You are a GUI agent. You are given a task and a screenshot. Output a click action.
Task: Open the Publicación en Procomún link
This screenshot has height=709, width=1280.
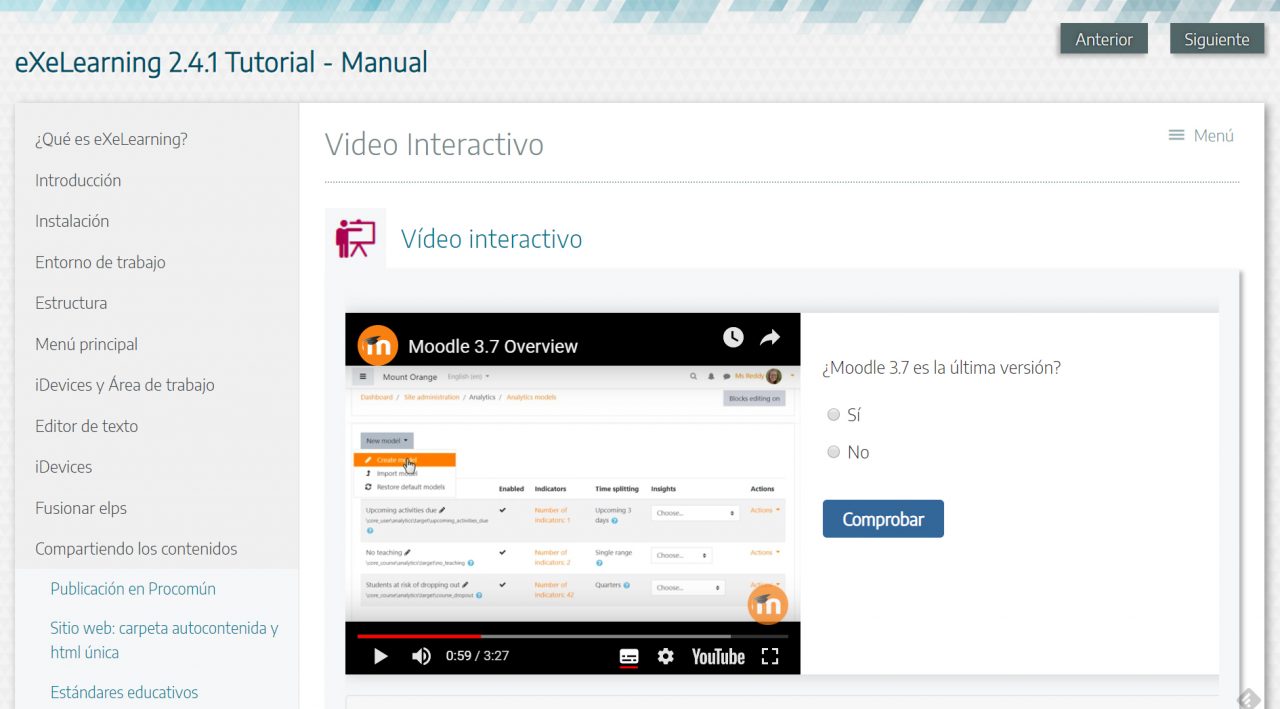coord(133,588)
